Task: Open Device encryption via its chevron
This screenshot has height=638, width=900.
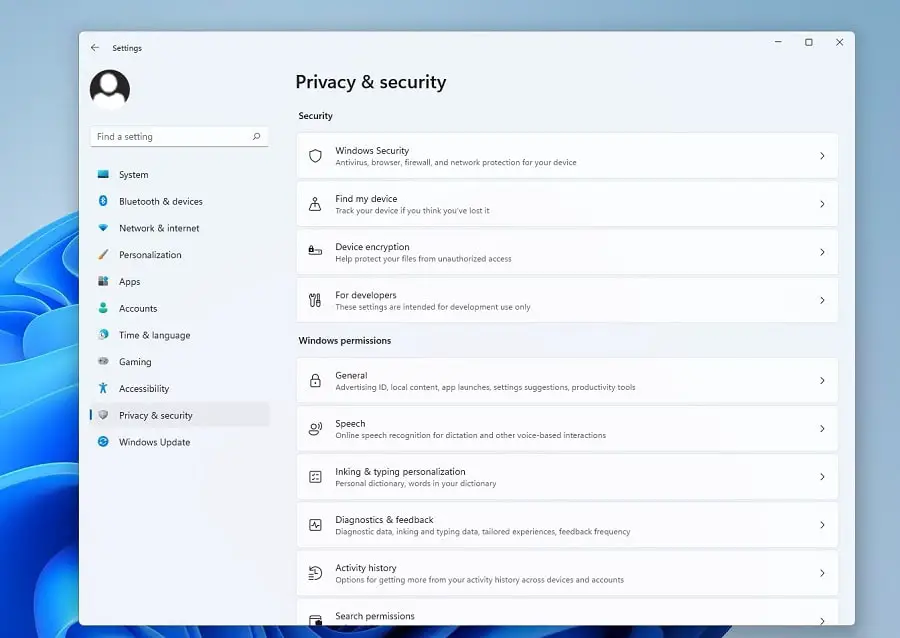Action: click(822, 252)
